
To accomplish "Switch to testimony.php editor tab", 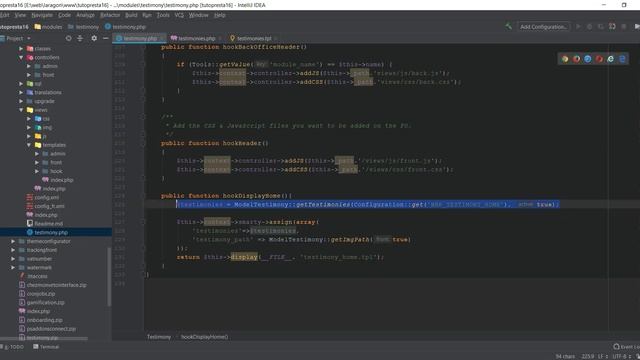I will coord(140,38).
